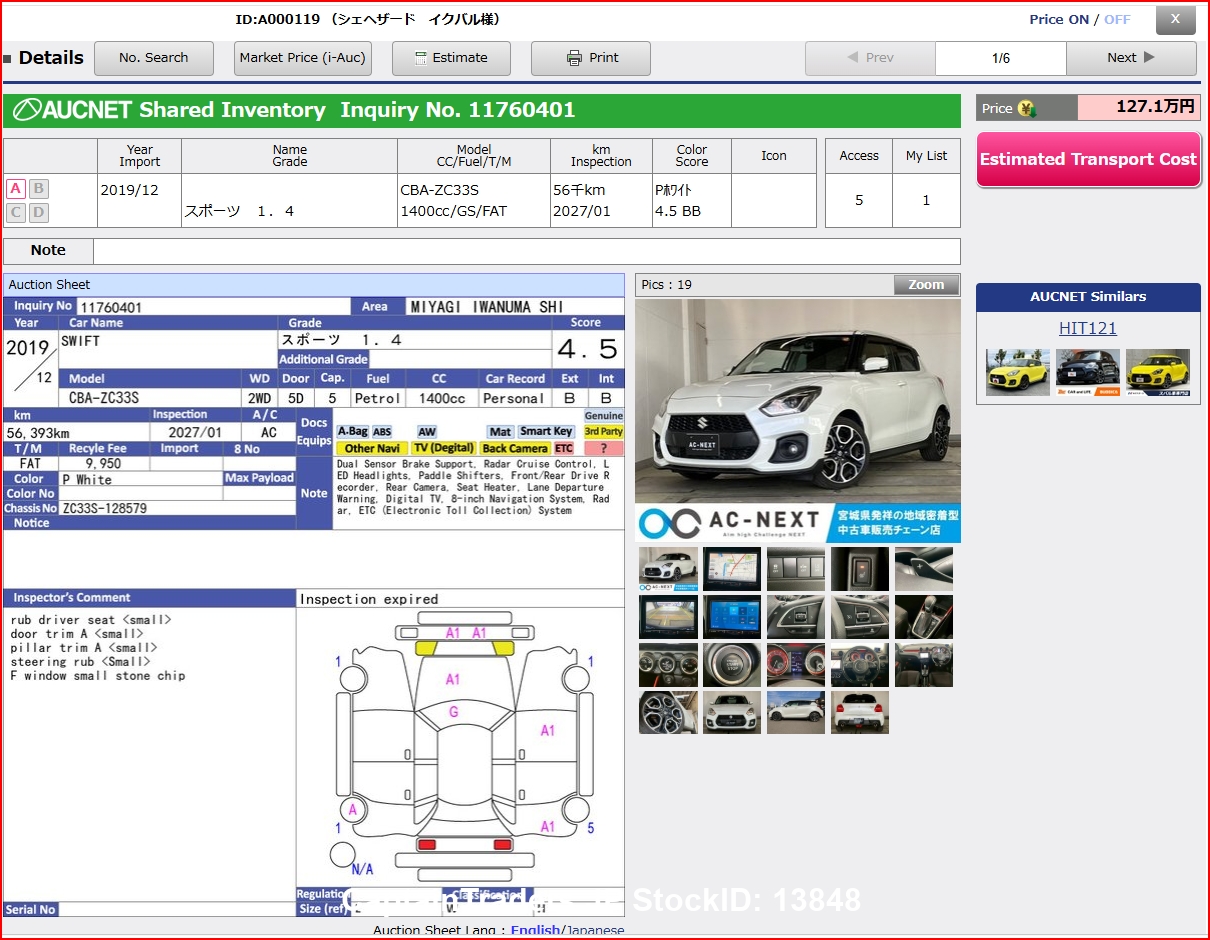
Task: Open the No. Search button
Action: [154, 58]
